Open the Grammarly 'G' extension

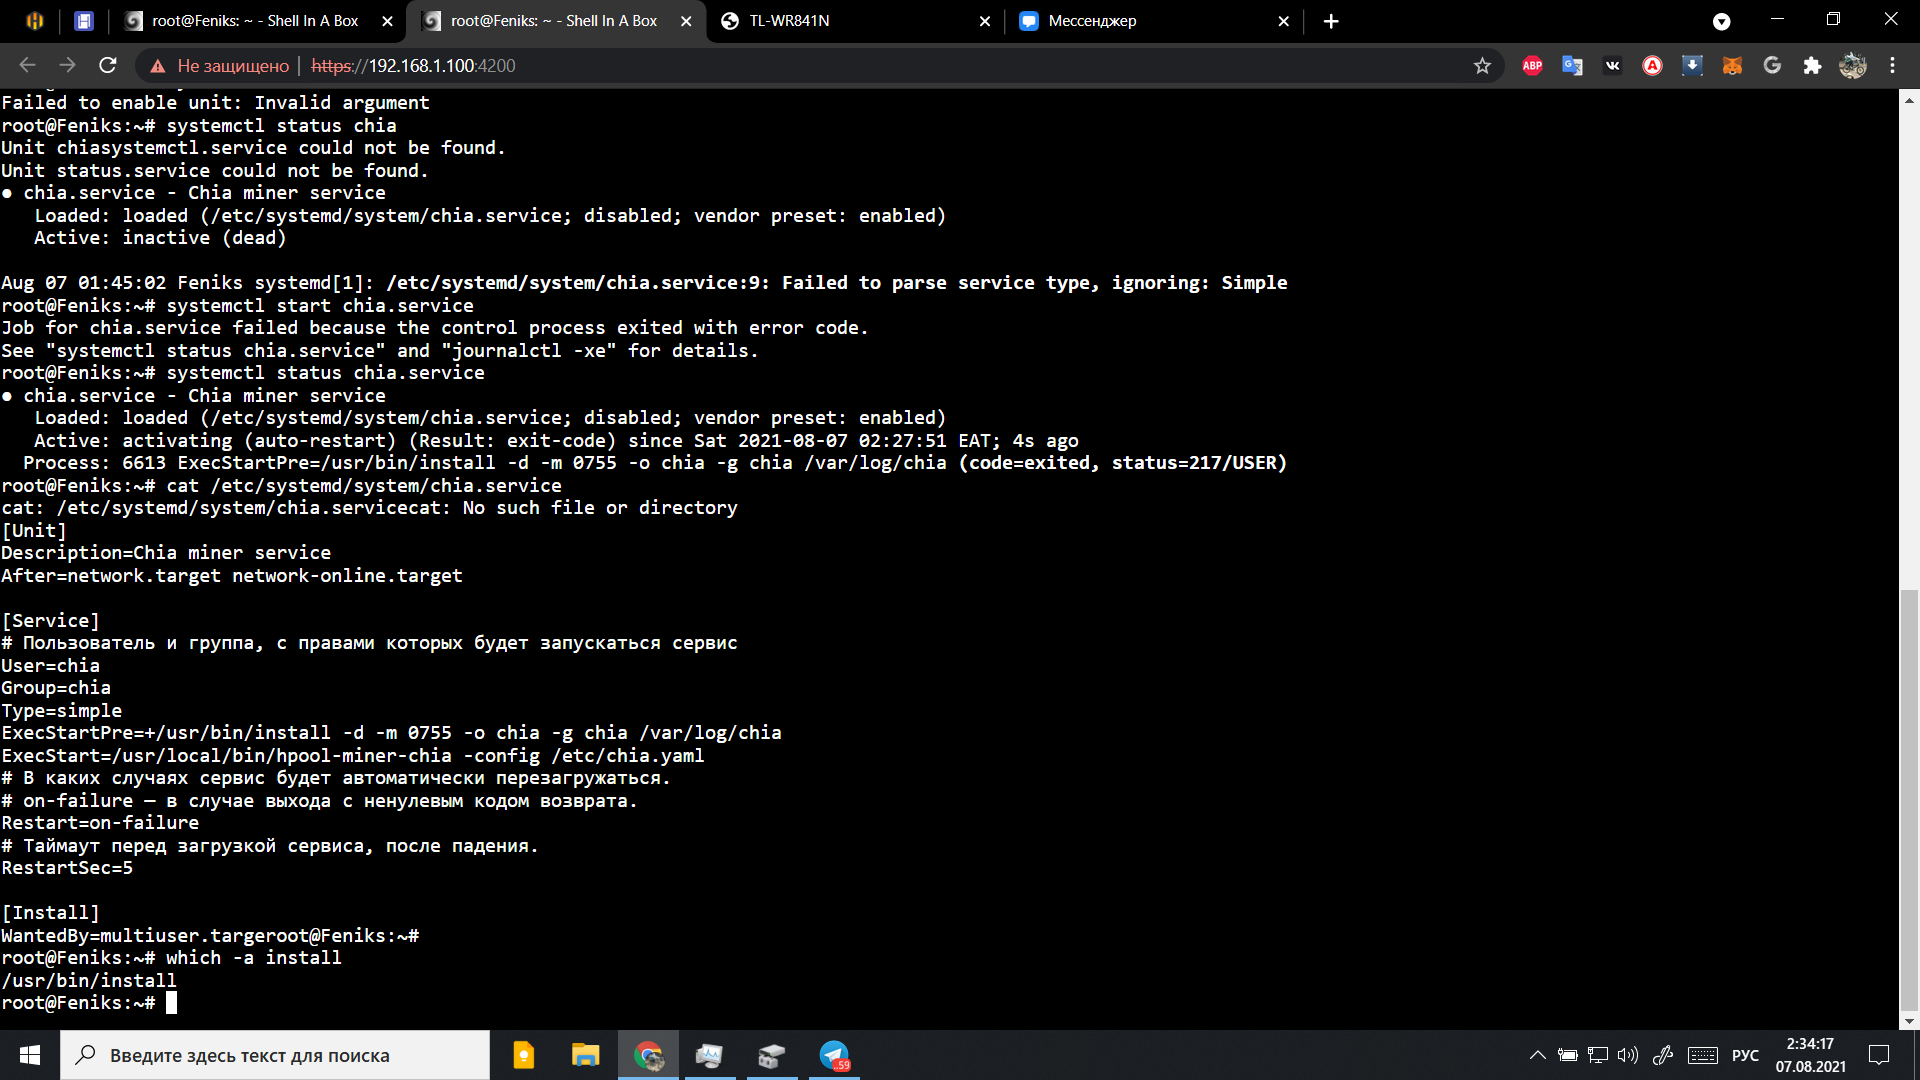tap(1772, 66)
